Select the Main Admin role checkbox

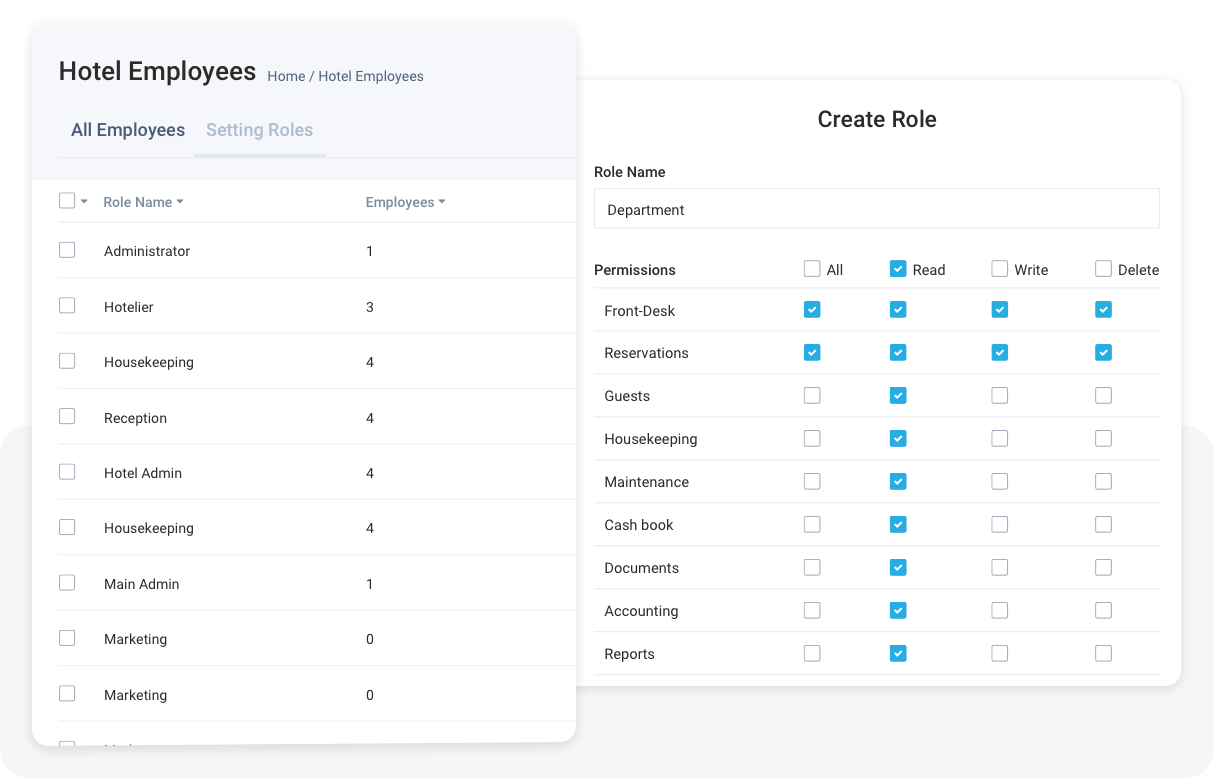coord(67,582)
